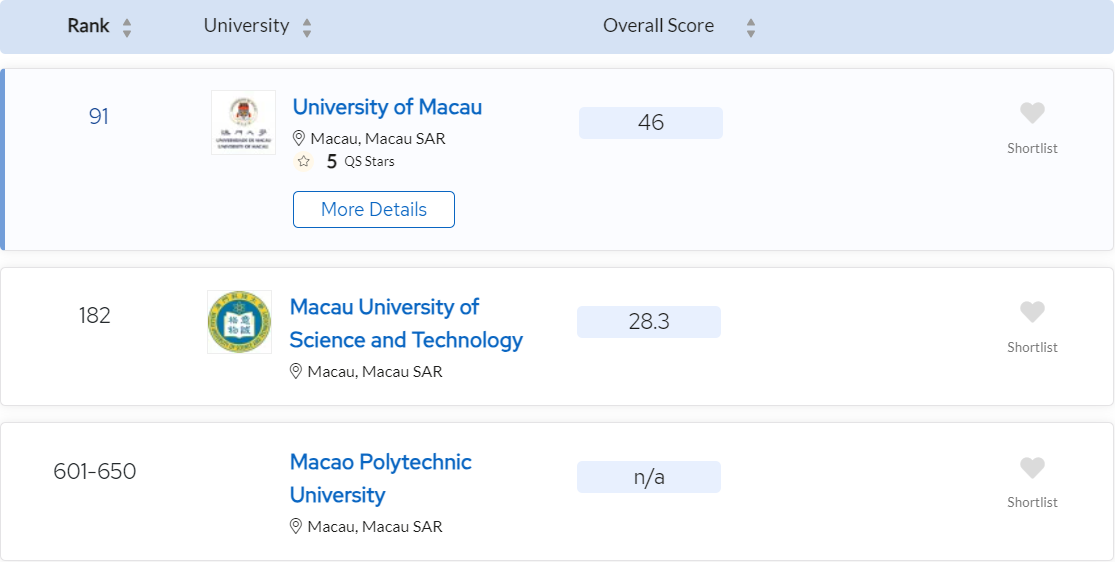The image size is (1115, 562).
Task: Open More Details for University of Macau
Action: tap(374, 209)
